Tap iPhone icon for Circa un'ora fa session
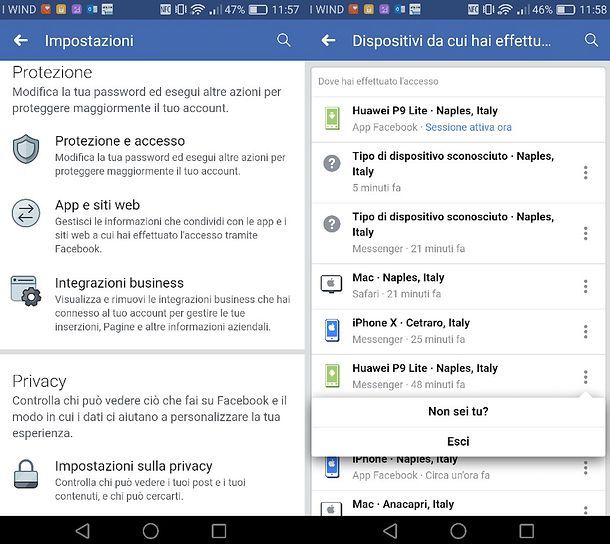Viewport: 610px width, 544px height. tap(332, 467)
